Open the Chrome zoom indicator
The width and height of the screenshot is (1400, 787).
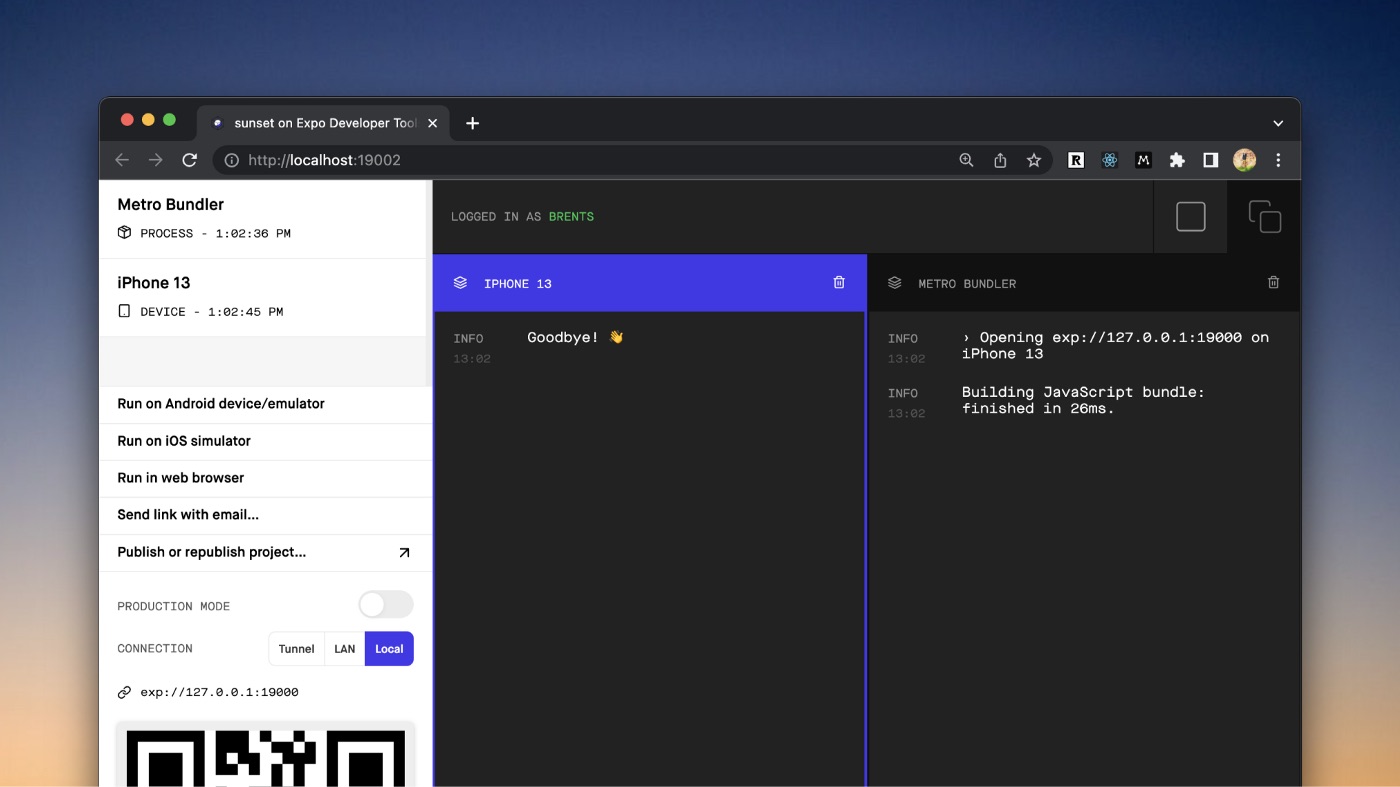966,160
